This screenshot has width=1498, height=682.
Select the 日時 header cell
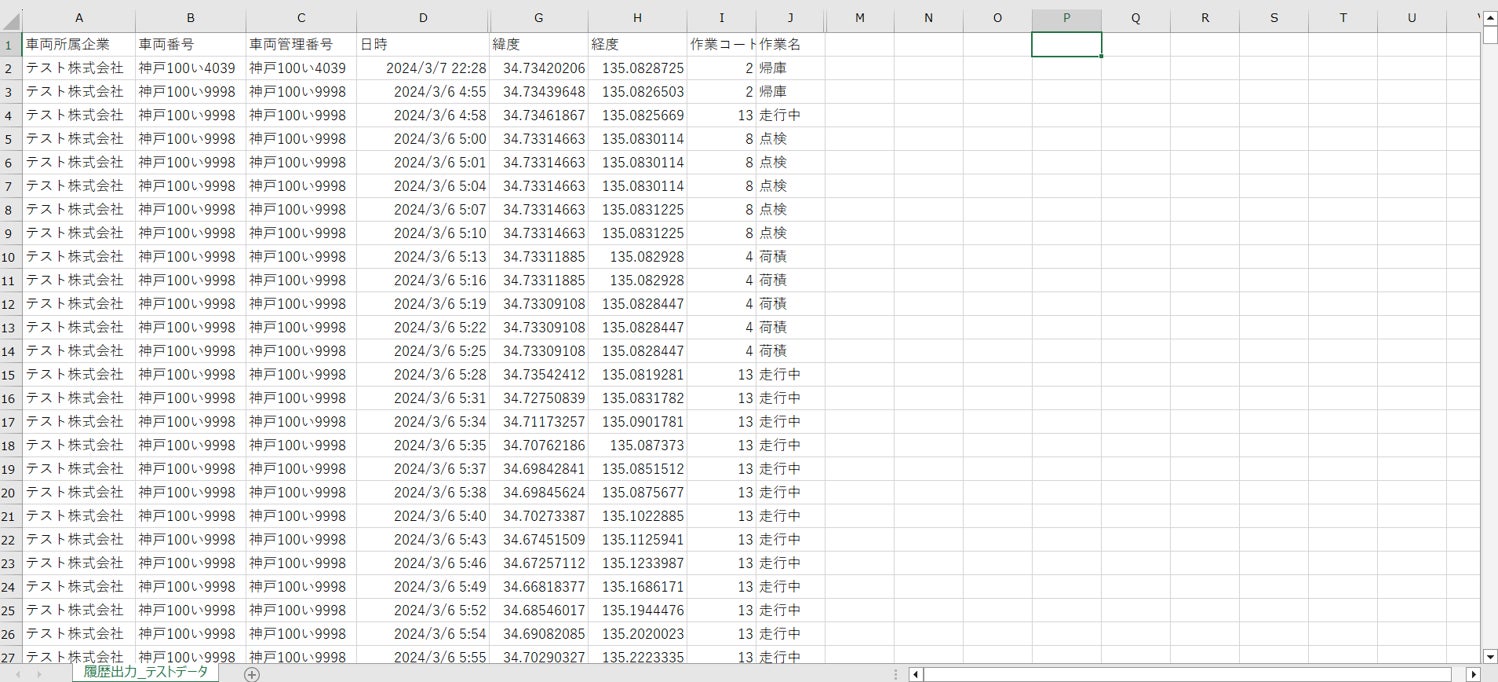[x=423, y=44]
